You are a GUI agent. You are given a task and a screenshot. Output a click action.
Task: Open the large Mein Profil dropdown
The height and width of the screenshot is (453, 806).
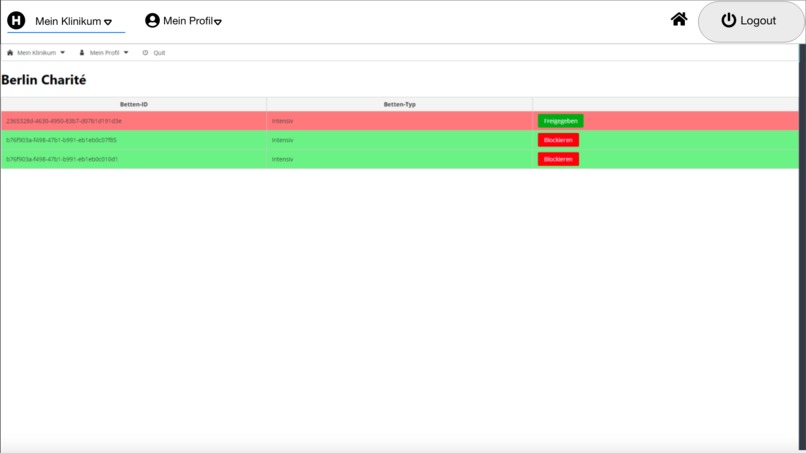coord(192,21)
